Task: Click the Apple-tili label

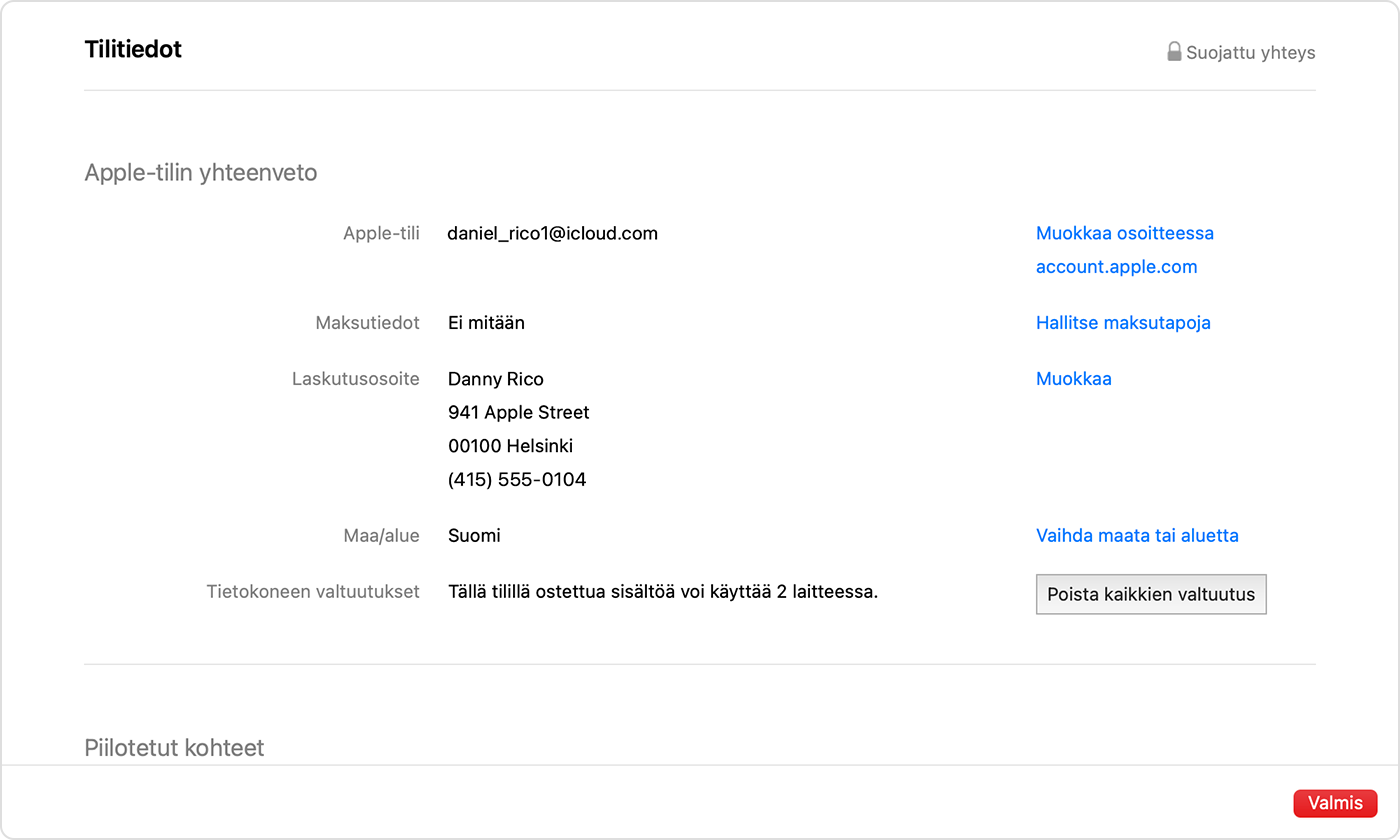Action: (x=381, y=233)
